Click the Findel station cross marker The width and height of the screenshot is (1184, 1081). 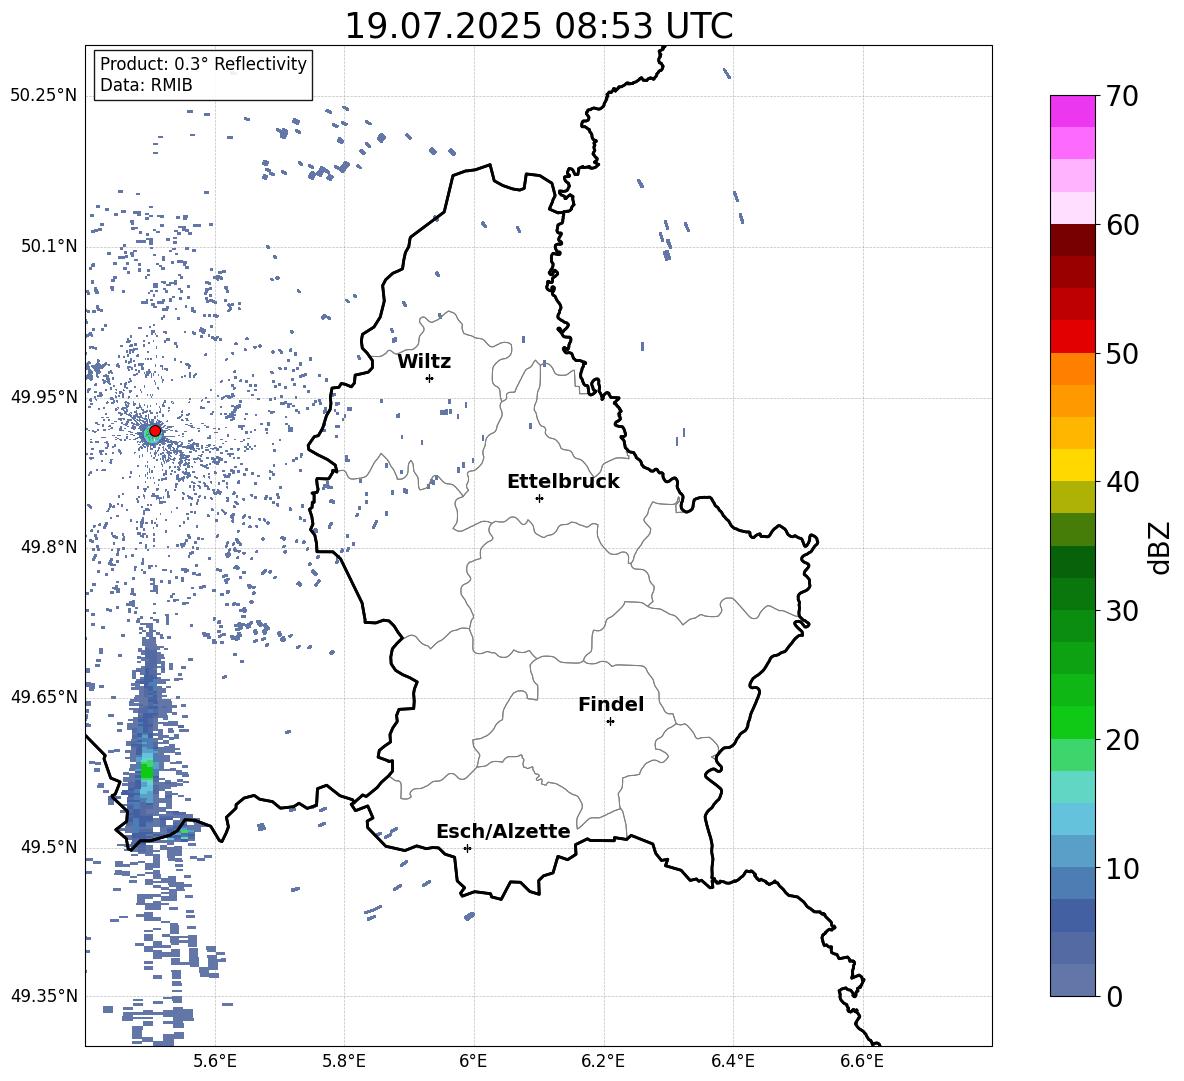click(x=610, y=722)
